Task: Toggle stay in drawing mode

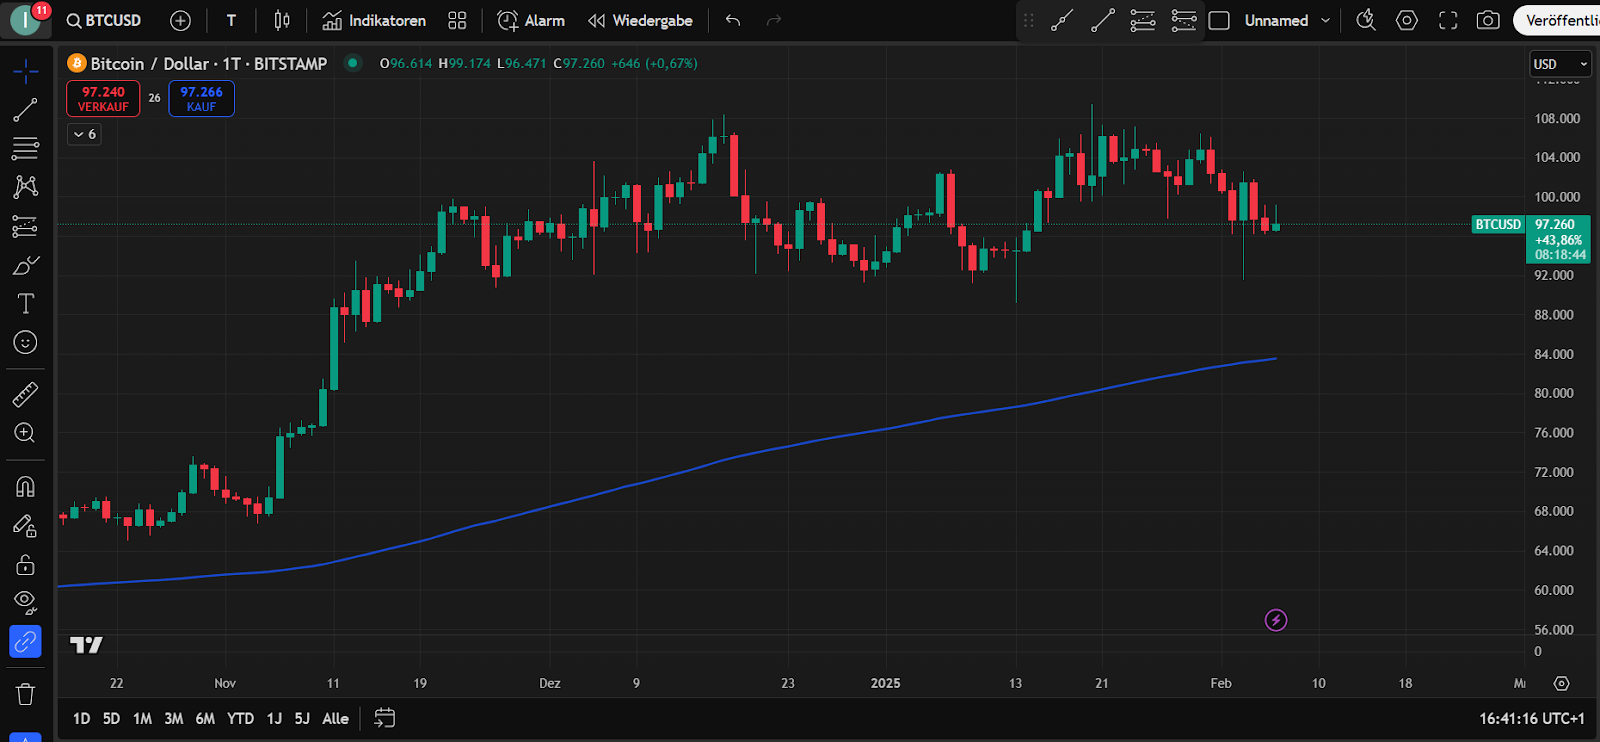Action: (x=26, y=526)
